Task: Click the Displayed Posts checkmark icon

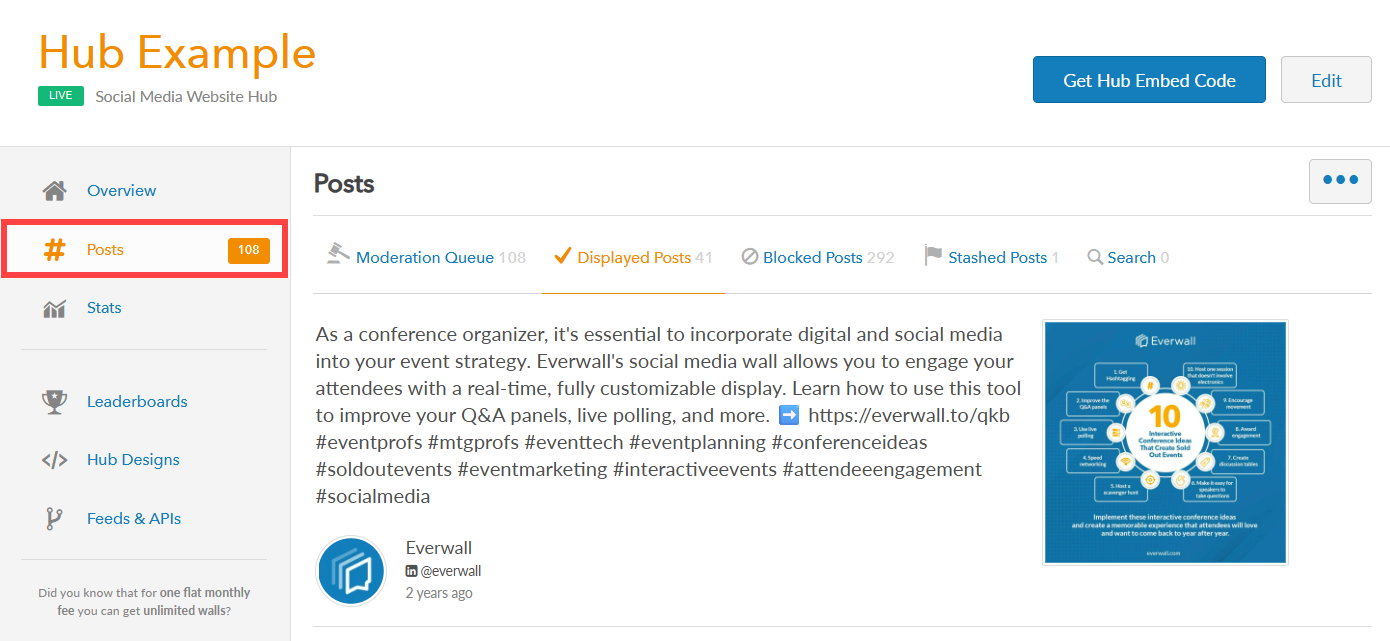Action: click(562, 256)
